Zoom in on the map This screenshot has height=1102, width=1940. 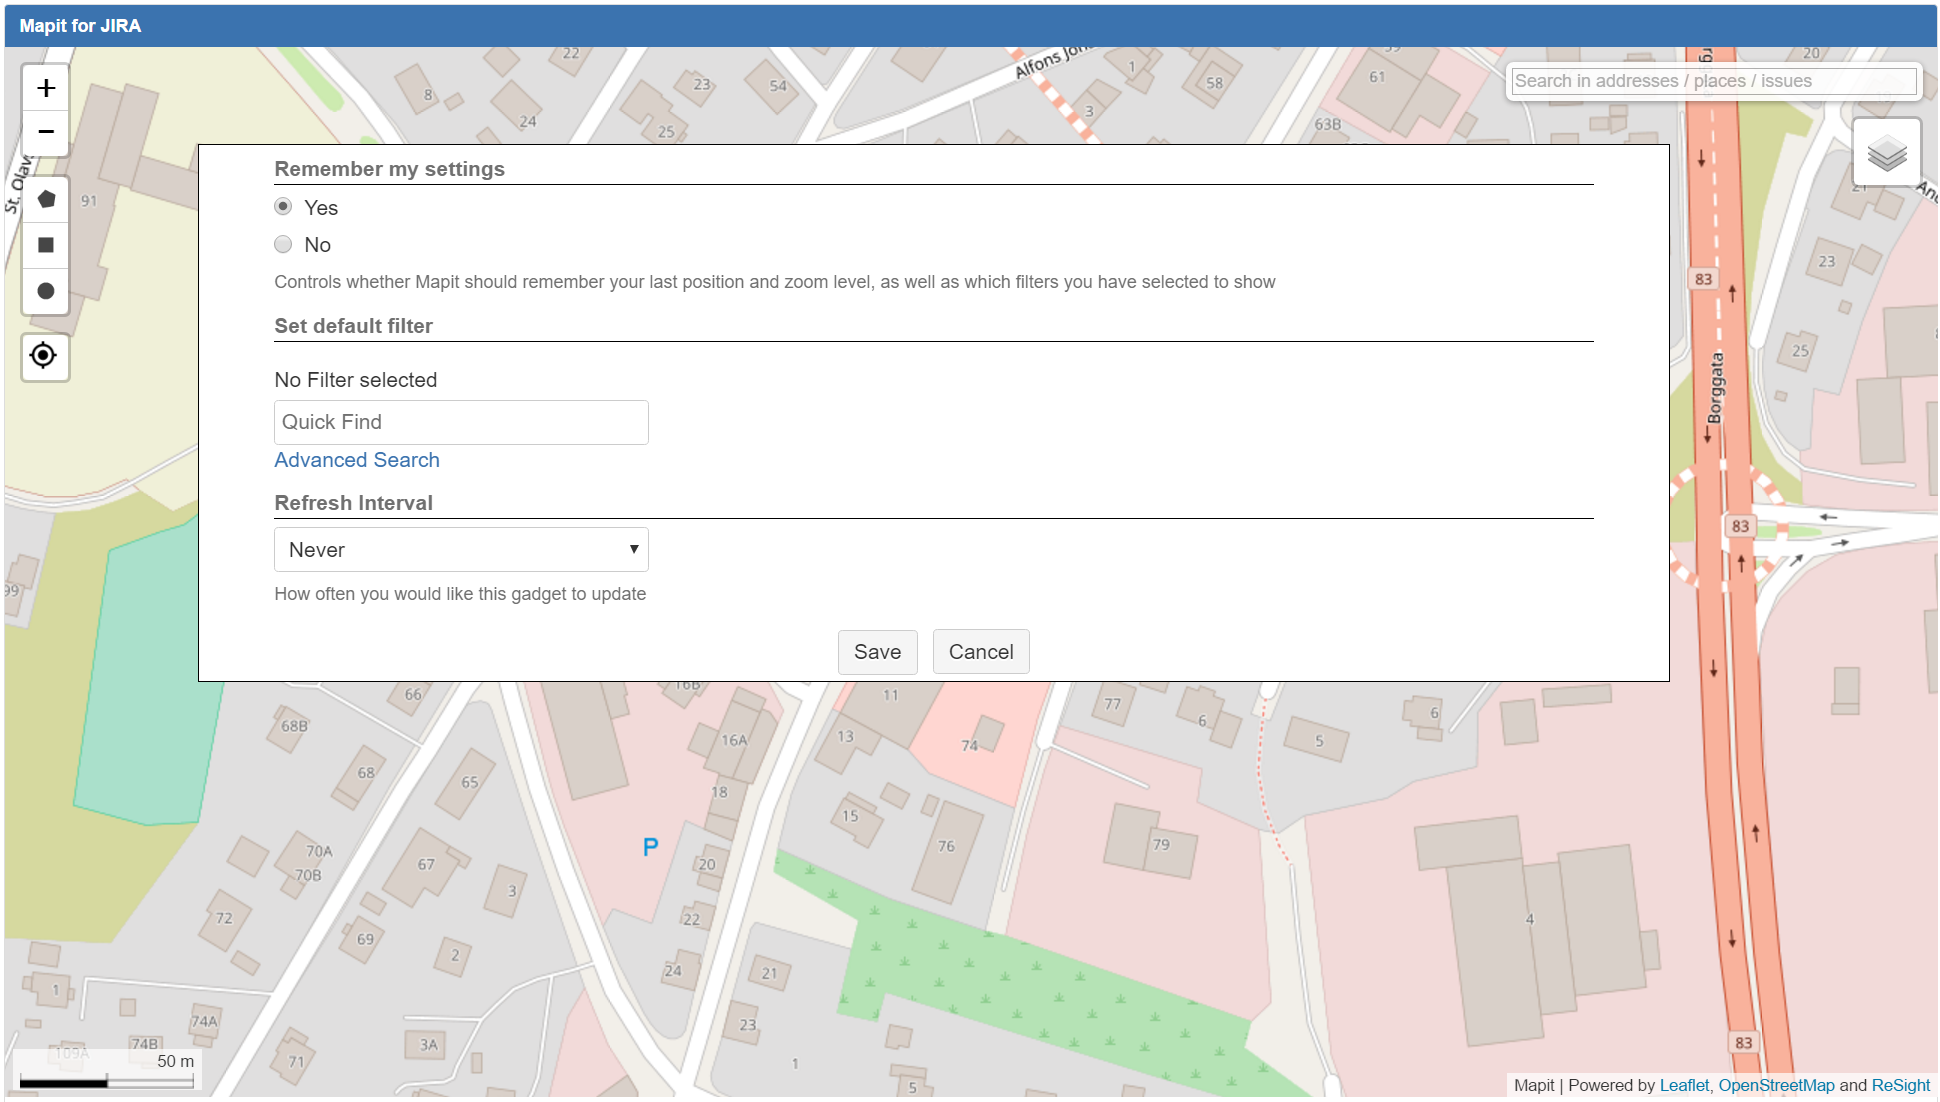click(x=46, y=88)
